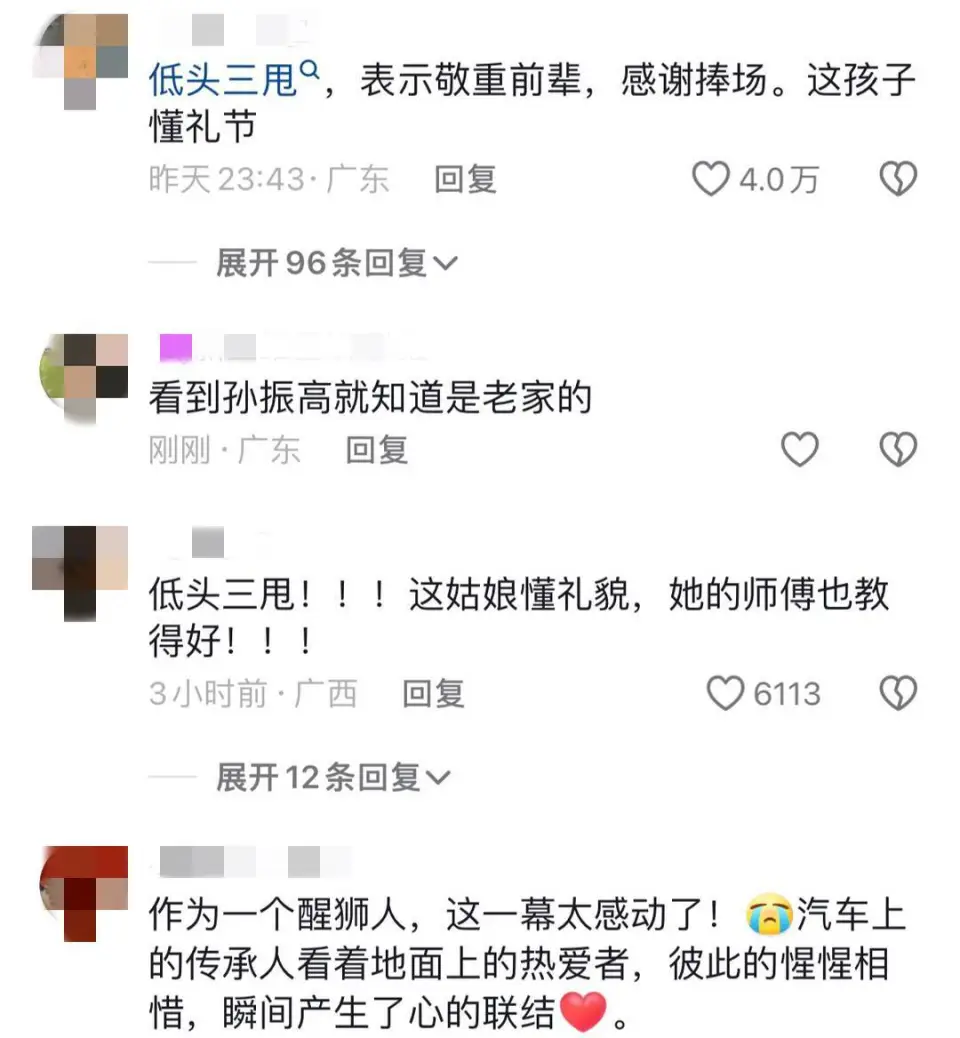Tap chevron beside 展开96条回复
This screenshot has width=960, height=1038.
(445, 264)
